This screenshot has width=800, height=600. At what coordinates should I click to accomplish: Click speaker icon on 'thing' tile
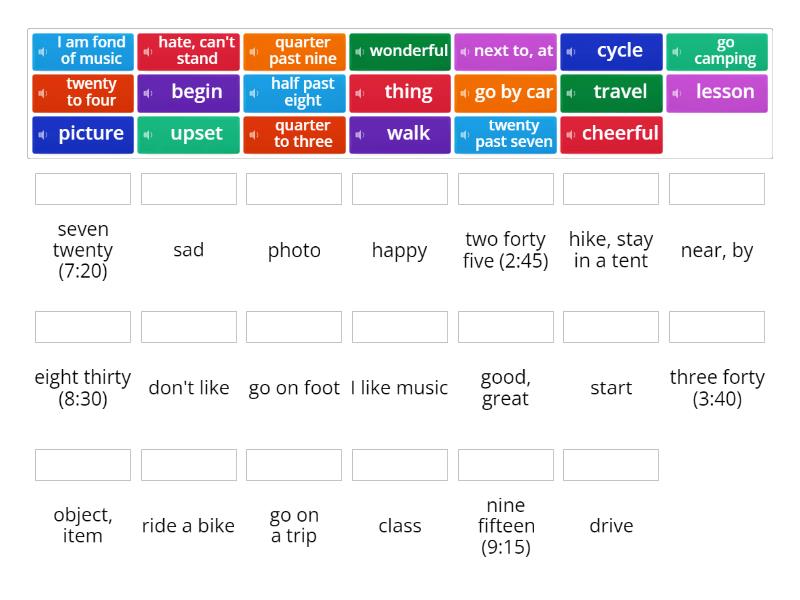360,93
